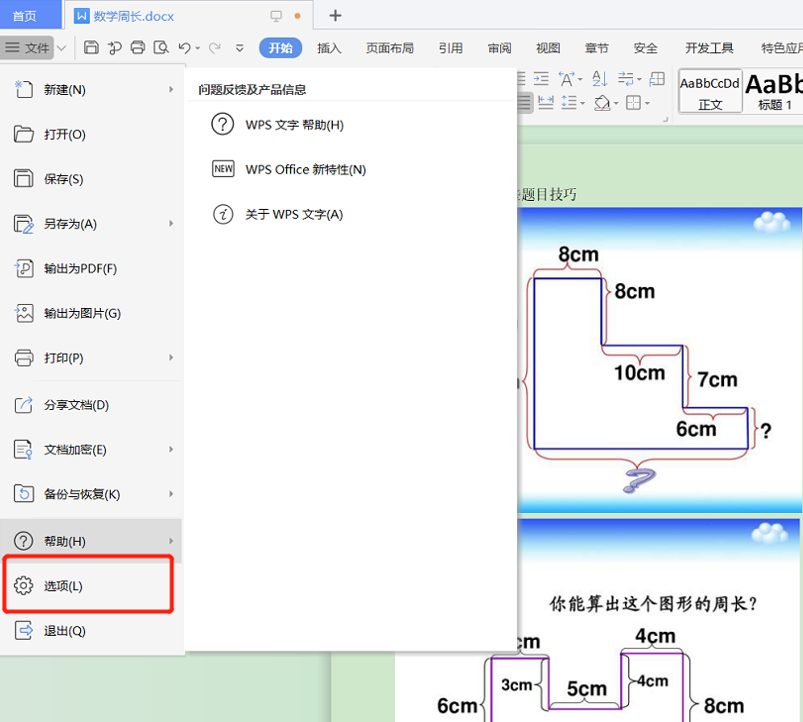Click the tab stops grid icon
The image size is (803, 722).
(x=657, y=79)
